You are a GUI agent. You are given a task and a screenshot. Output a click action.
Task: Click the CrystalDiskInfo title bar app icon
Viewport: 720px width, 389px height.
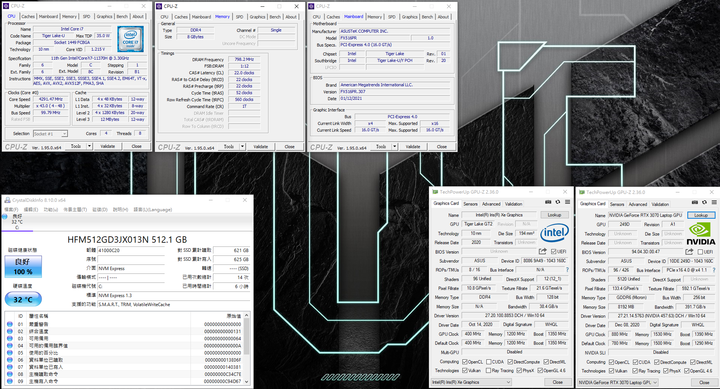click(x=7, y=200)
